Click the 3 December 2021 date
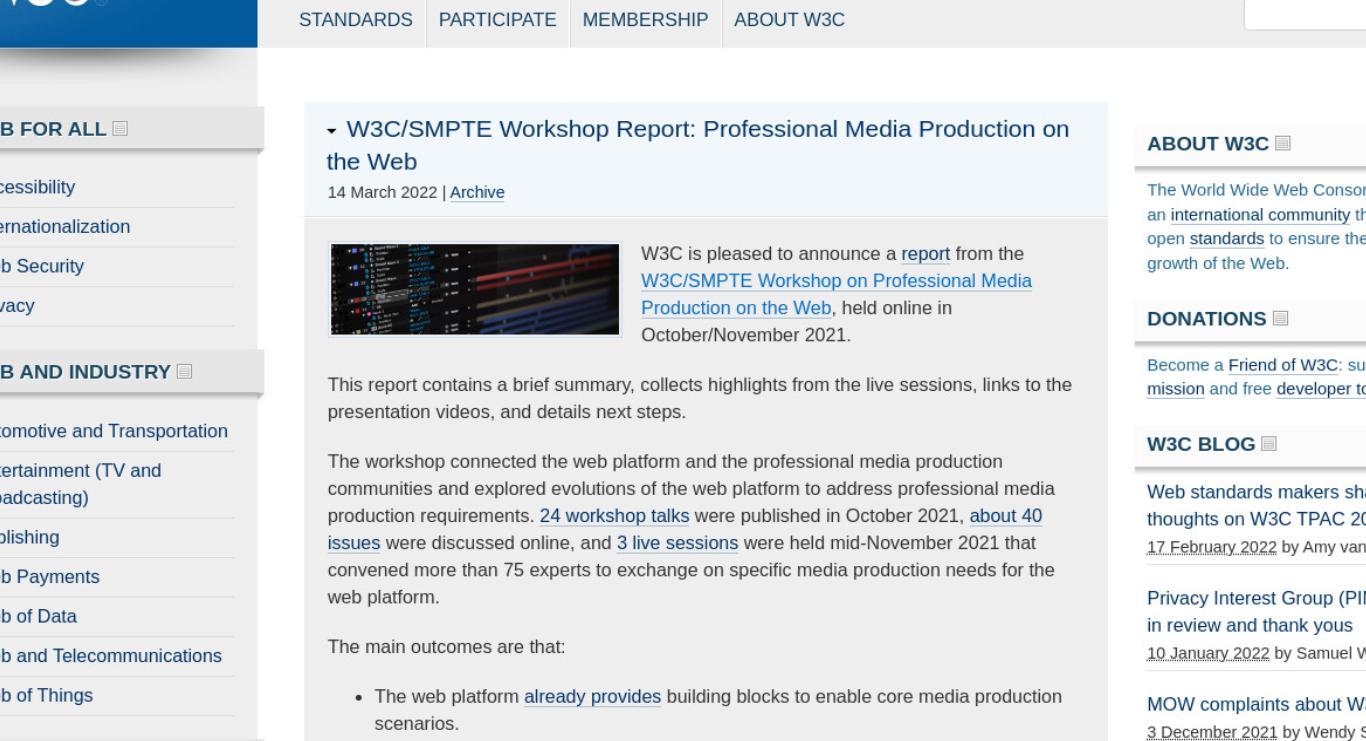The width and height of the screenshot is (1366, 741). pos(1212,732)
